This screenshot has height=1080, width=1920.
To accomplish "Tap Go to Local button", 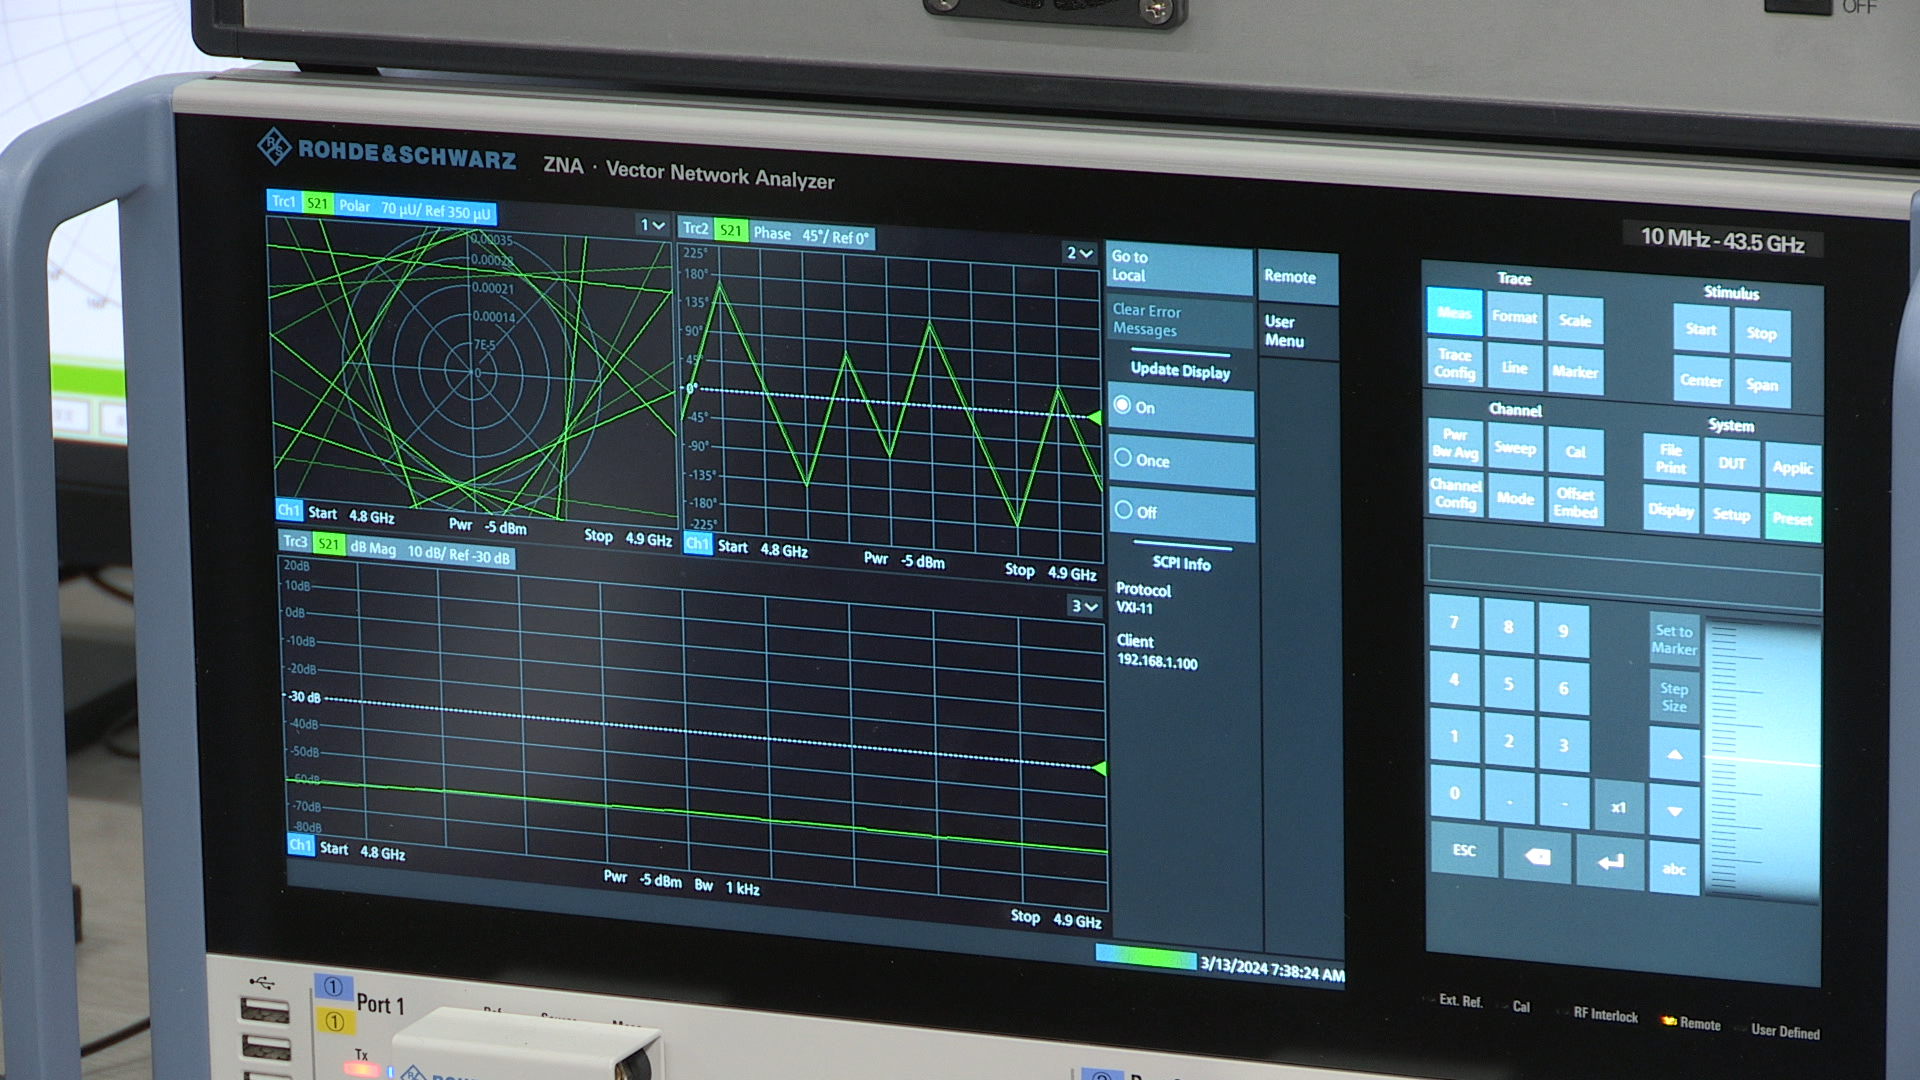I will coord(1179,266).
